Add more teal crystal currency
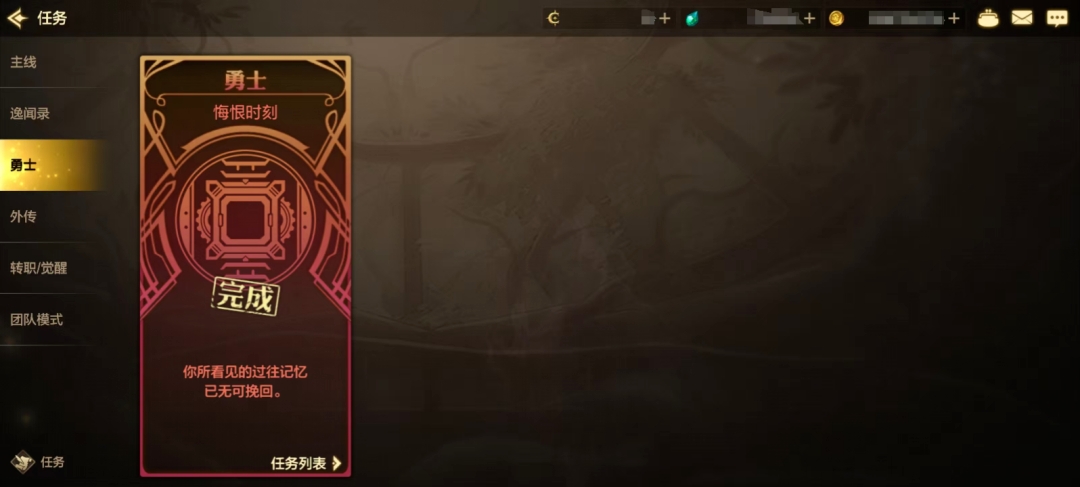 [809, 19]
